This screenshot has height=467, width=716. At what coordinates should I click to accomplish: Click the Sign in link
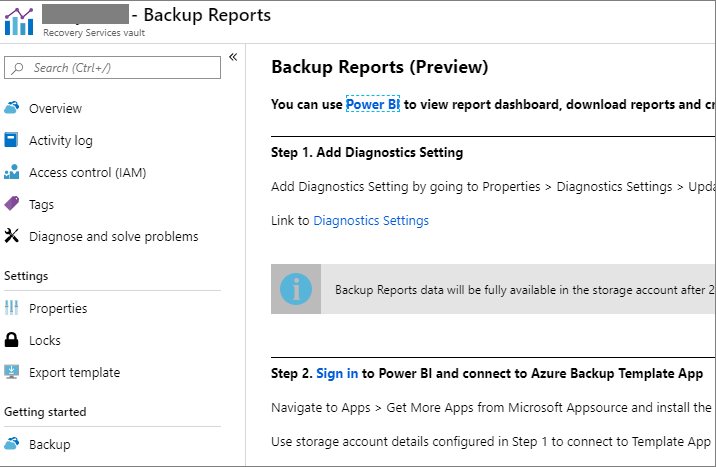pyautogui.click(x=337, y=373)
